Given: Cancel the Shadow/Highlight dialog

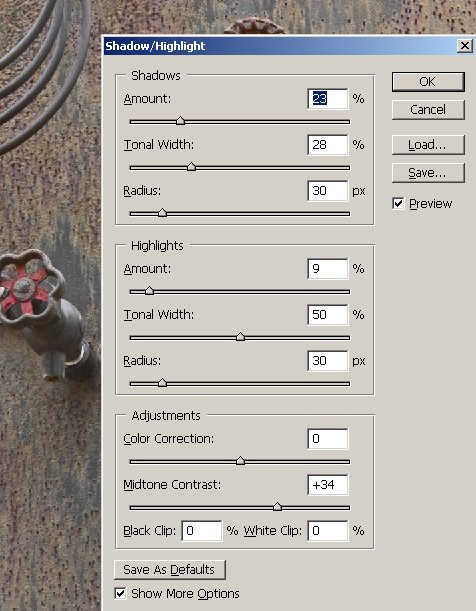Looking at the screenshot, I should pyautogui.click(x=428, y=110).
